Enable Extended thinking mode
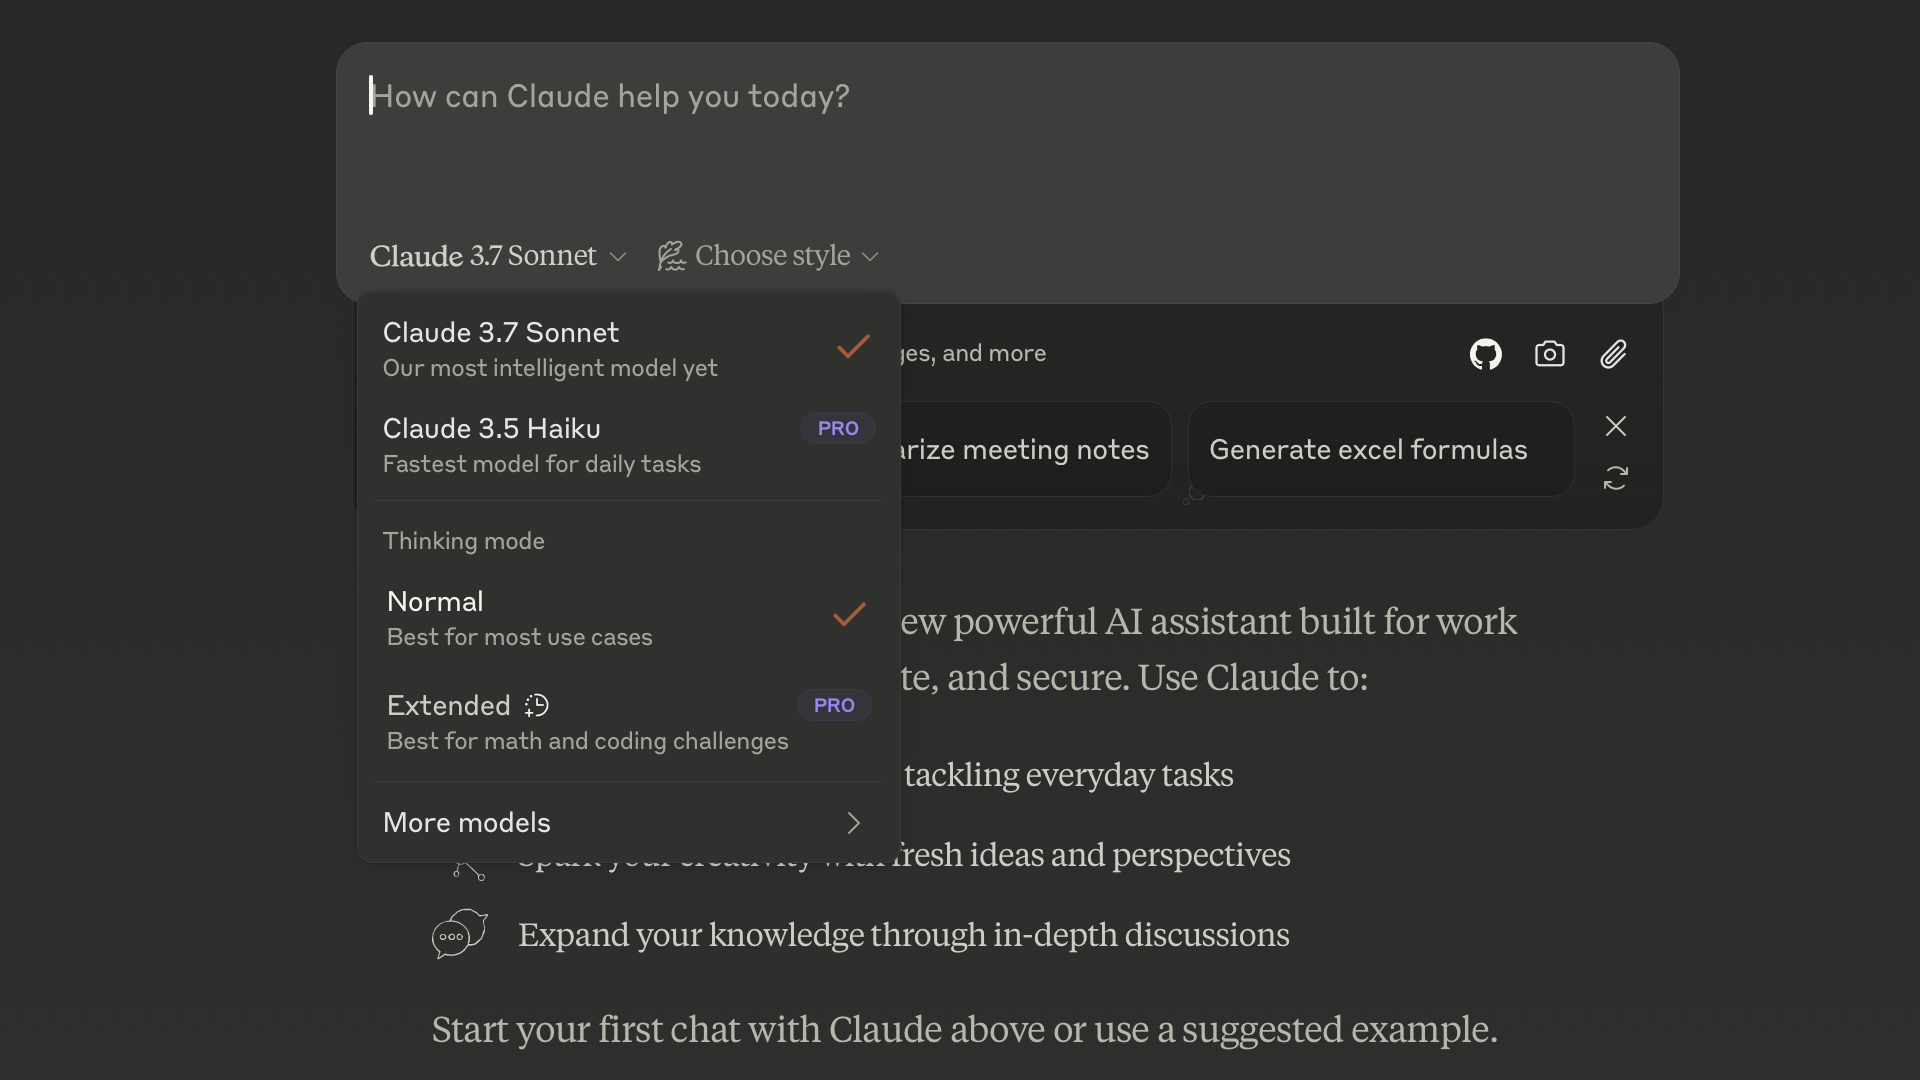 coord(586,722)
